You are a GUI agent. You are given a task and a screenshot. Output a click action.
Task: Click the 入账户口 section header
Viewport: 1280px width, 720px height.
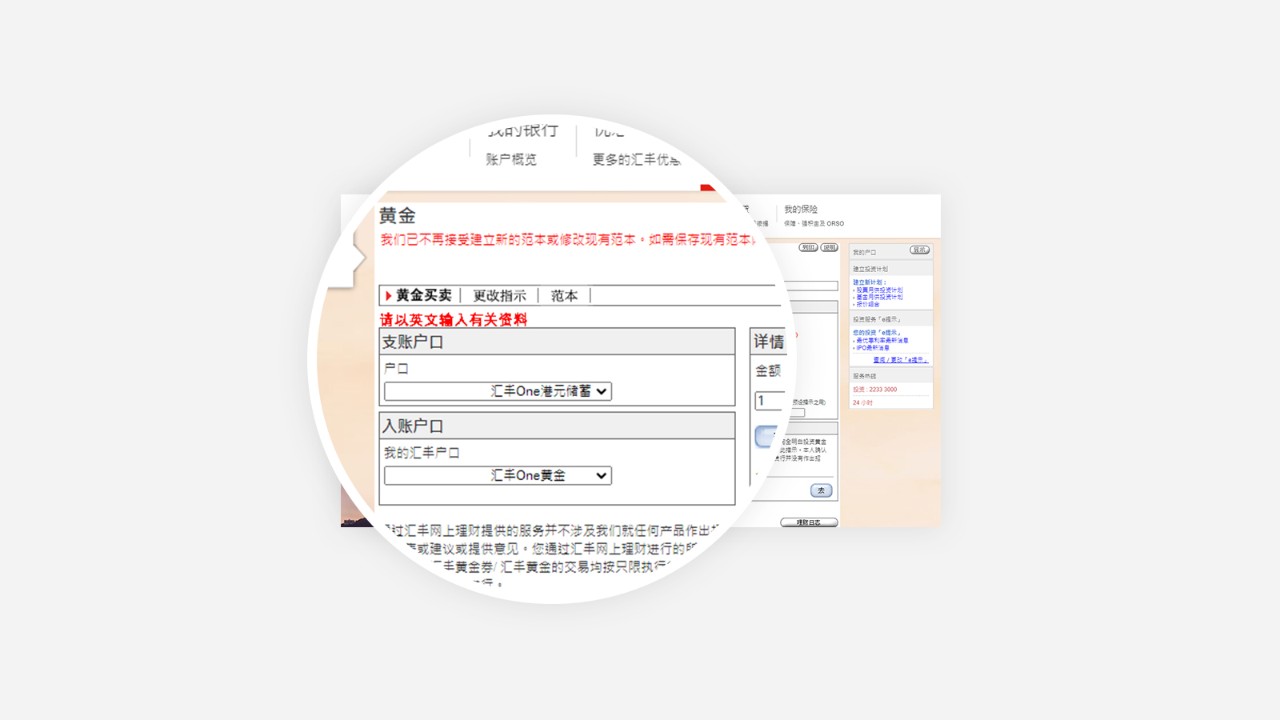pos(557,425)
